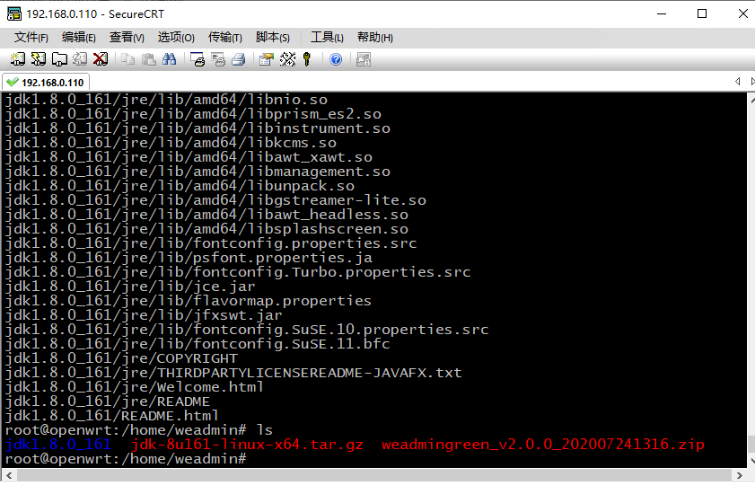
Task: Click the Print Selection icon
Action: pyautogui.click(x=218, y=59)
